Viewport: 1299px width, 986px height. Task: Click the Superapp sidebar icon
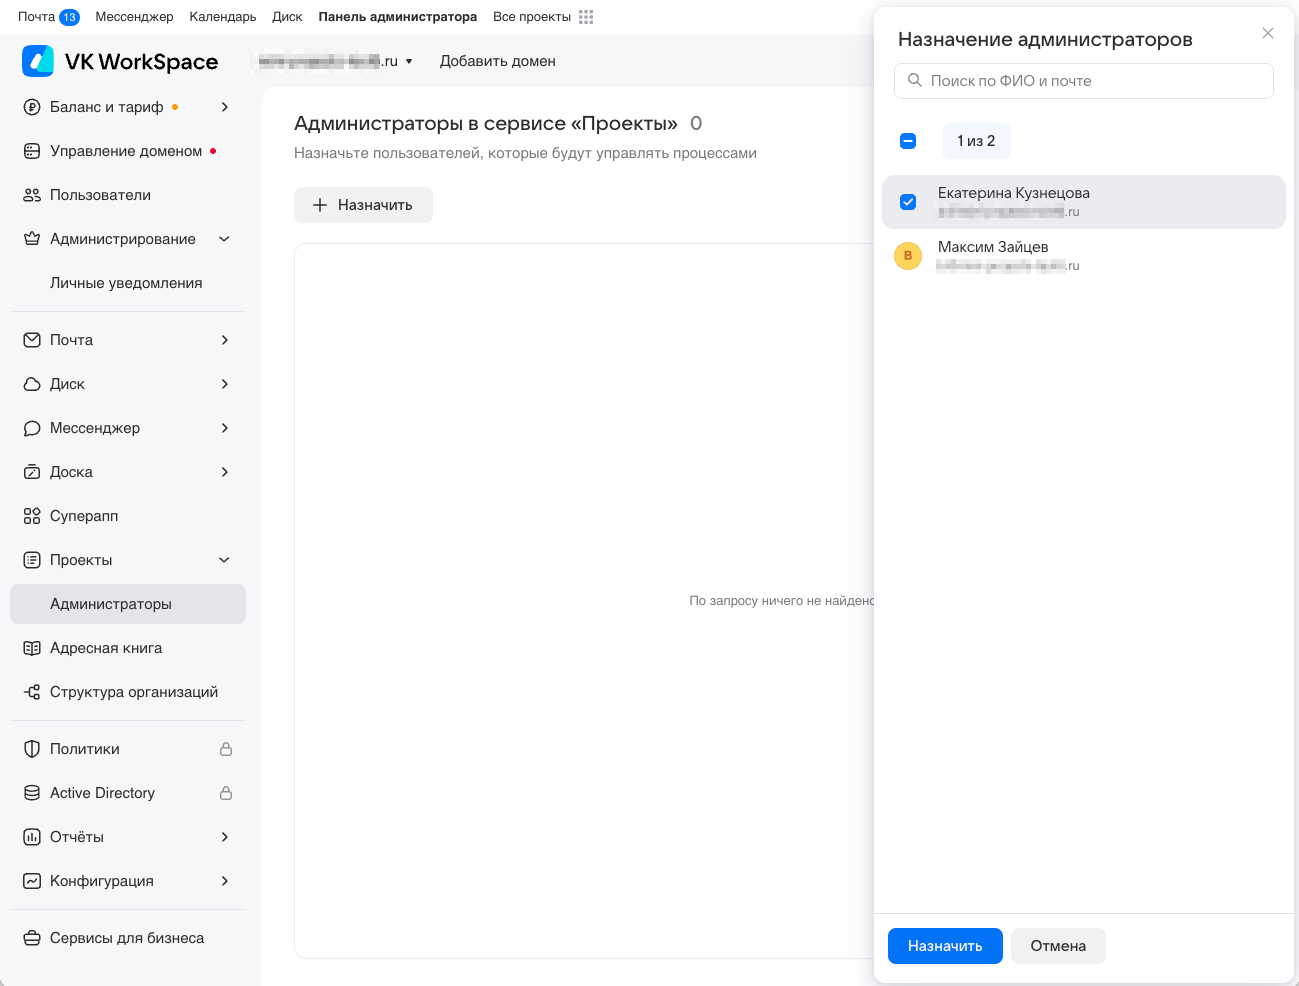(32, 516)
